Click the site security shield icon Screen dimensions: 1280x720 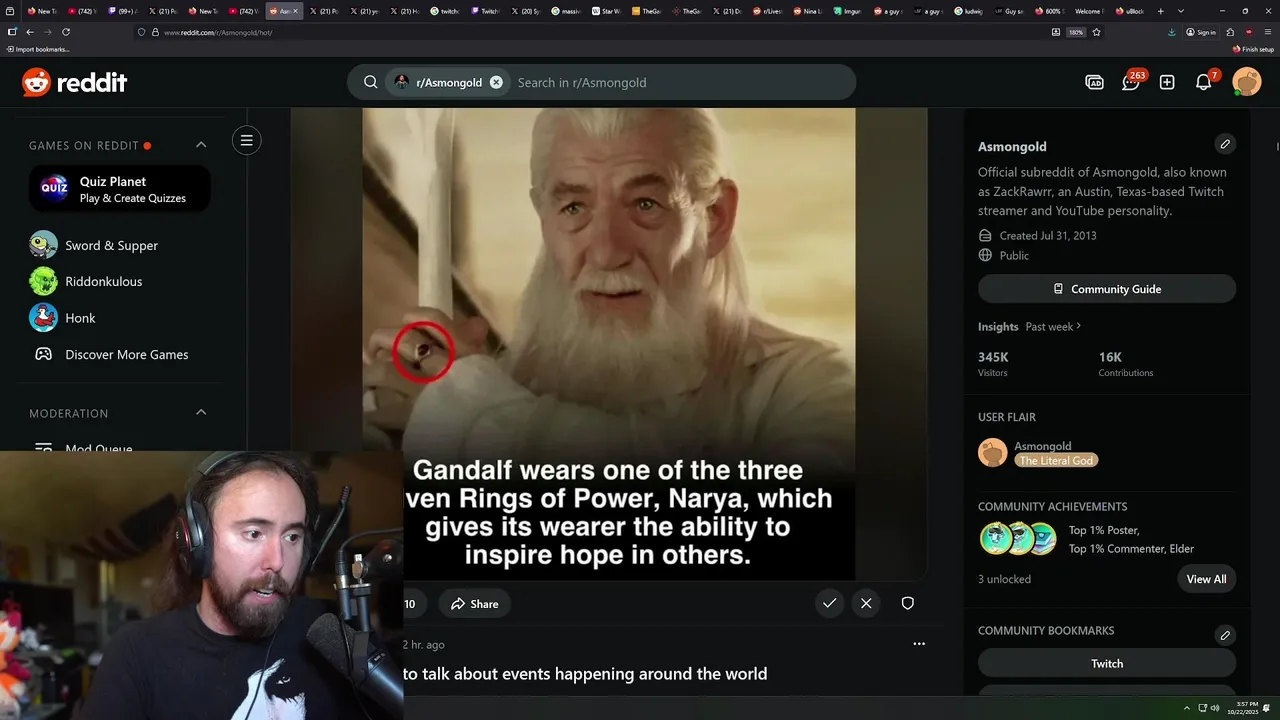pos(141,32)
